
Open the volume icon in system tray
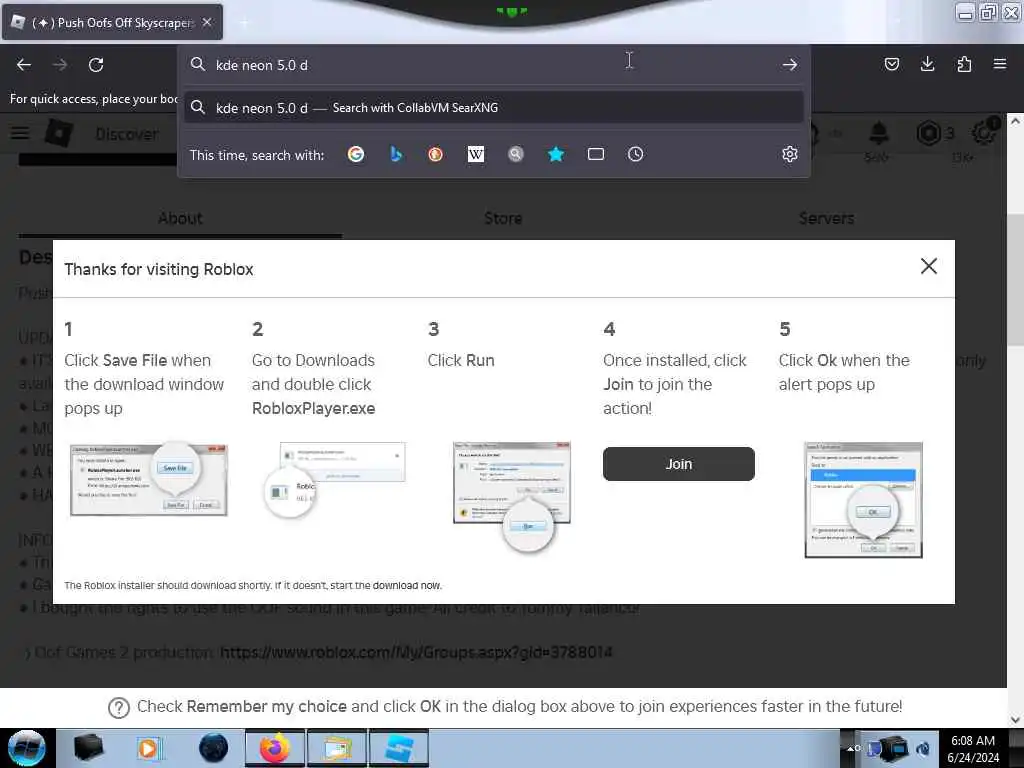pos(923,748)
